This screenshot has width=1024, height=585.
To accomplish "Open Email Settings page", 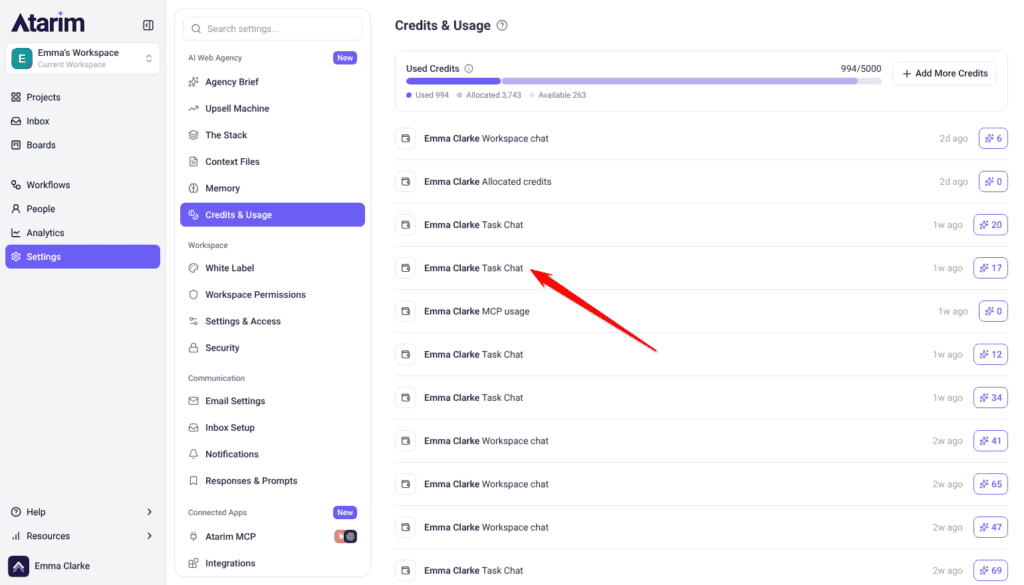I will (235, 402).
